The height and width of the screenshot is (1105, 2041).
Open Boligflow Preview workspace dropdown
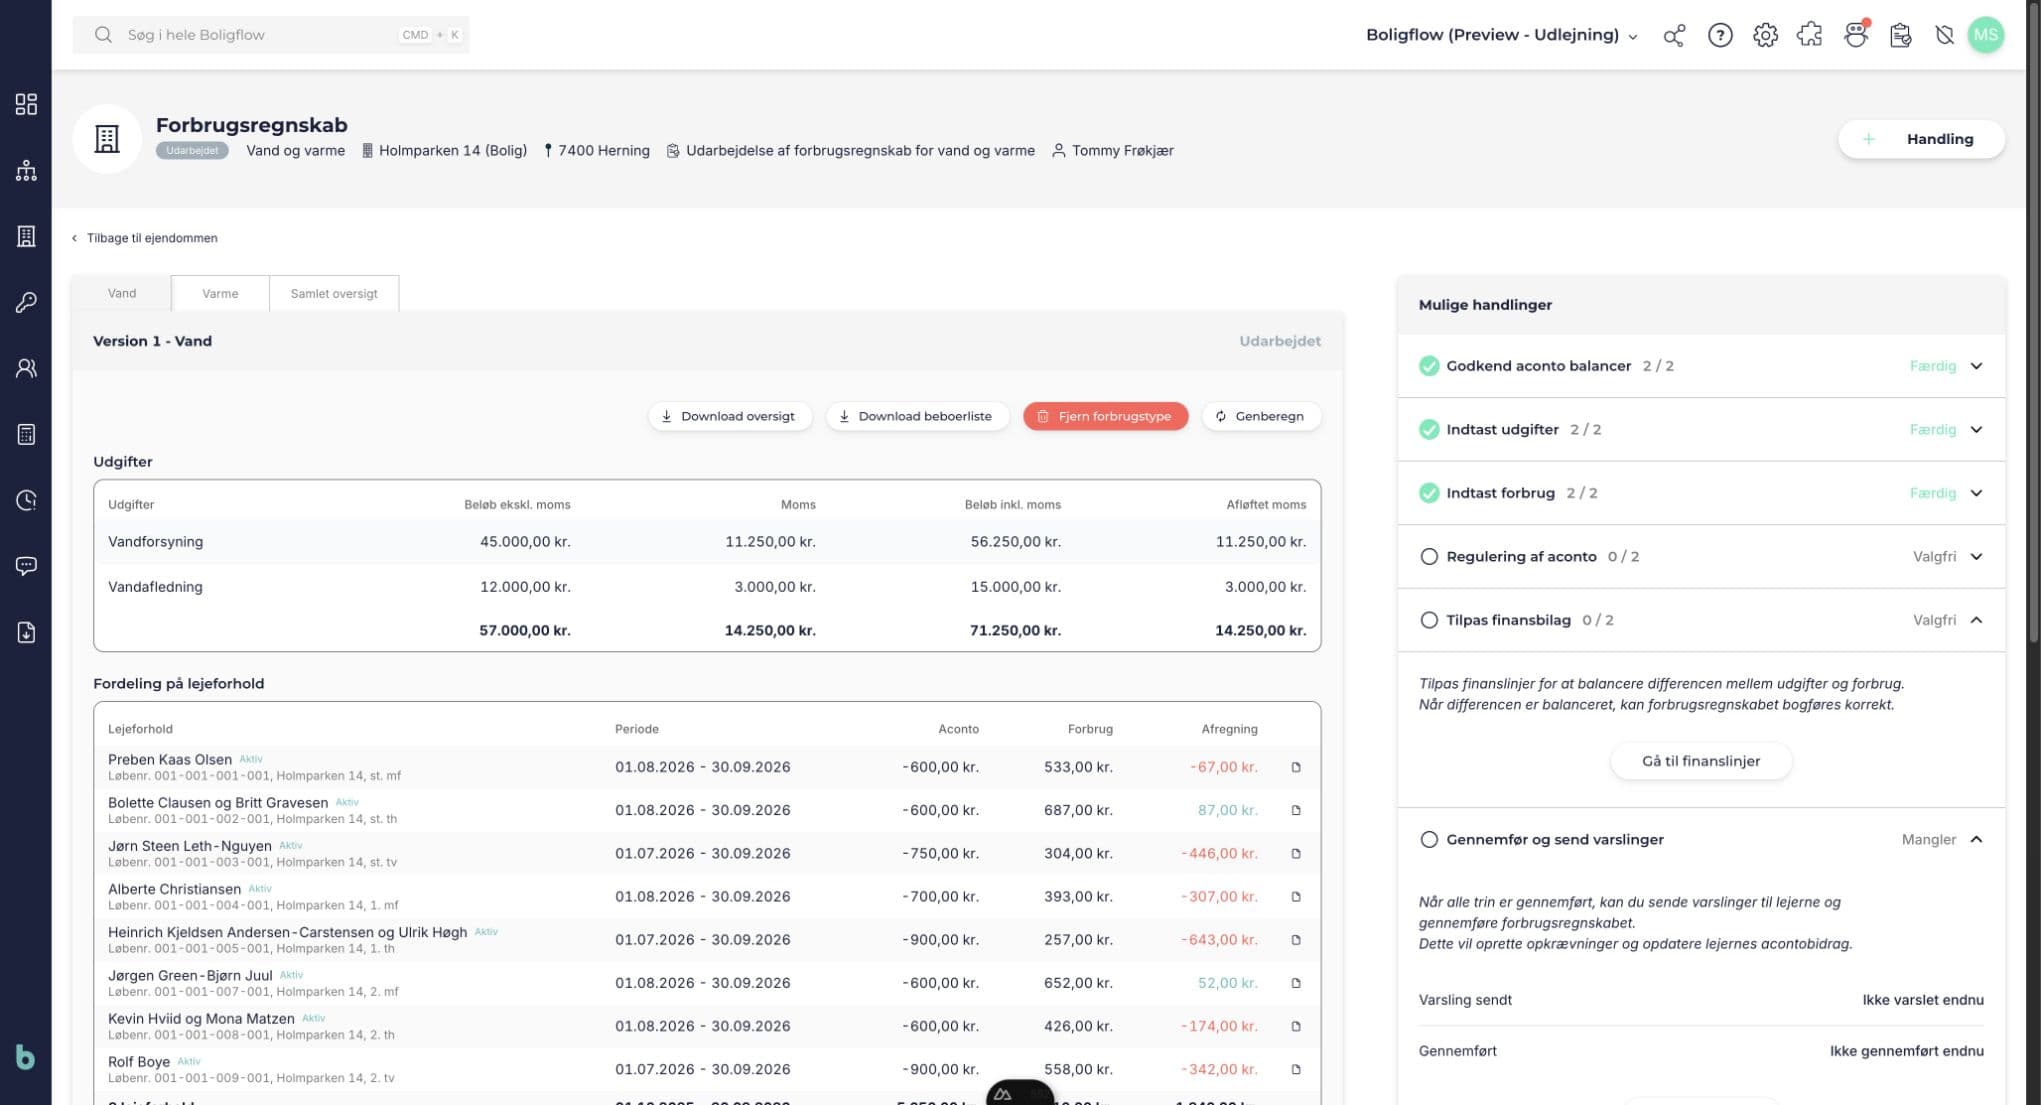[1502, 35]
